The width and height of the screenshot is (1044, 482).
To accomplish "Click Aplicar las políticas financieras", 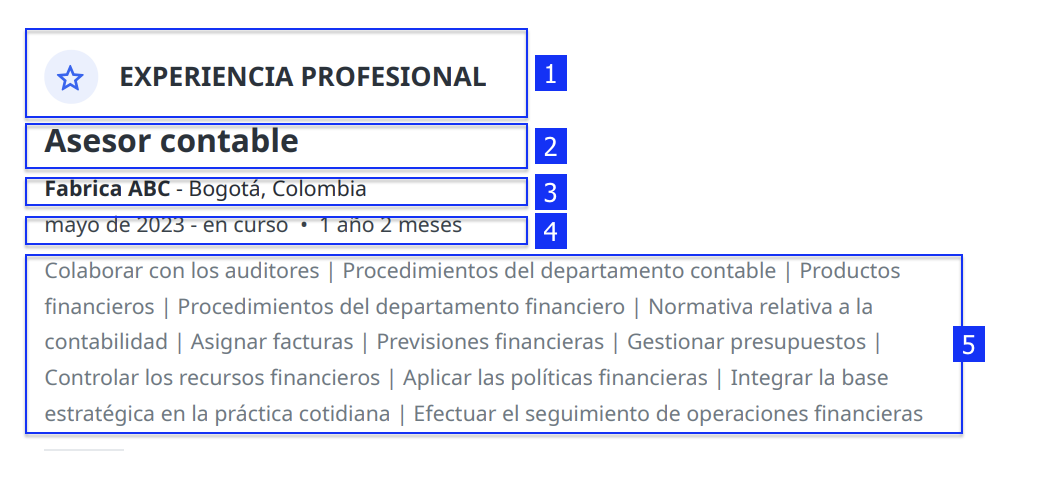I will tap(555, 377).
